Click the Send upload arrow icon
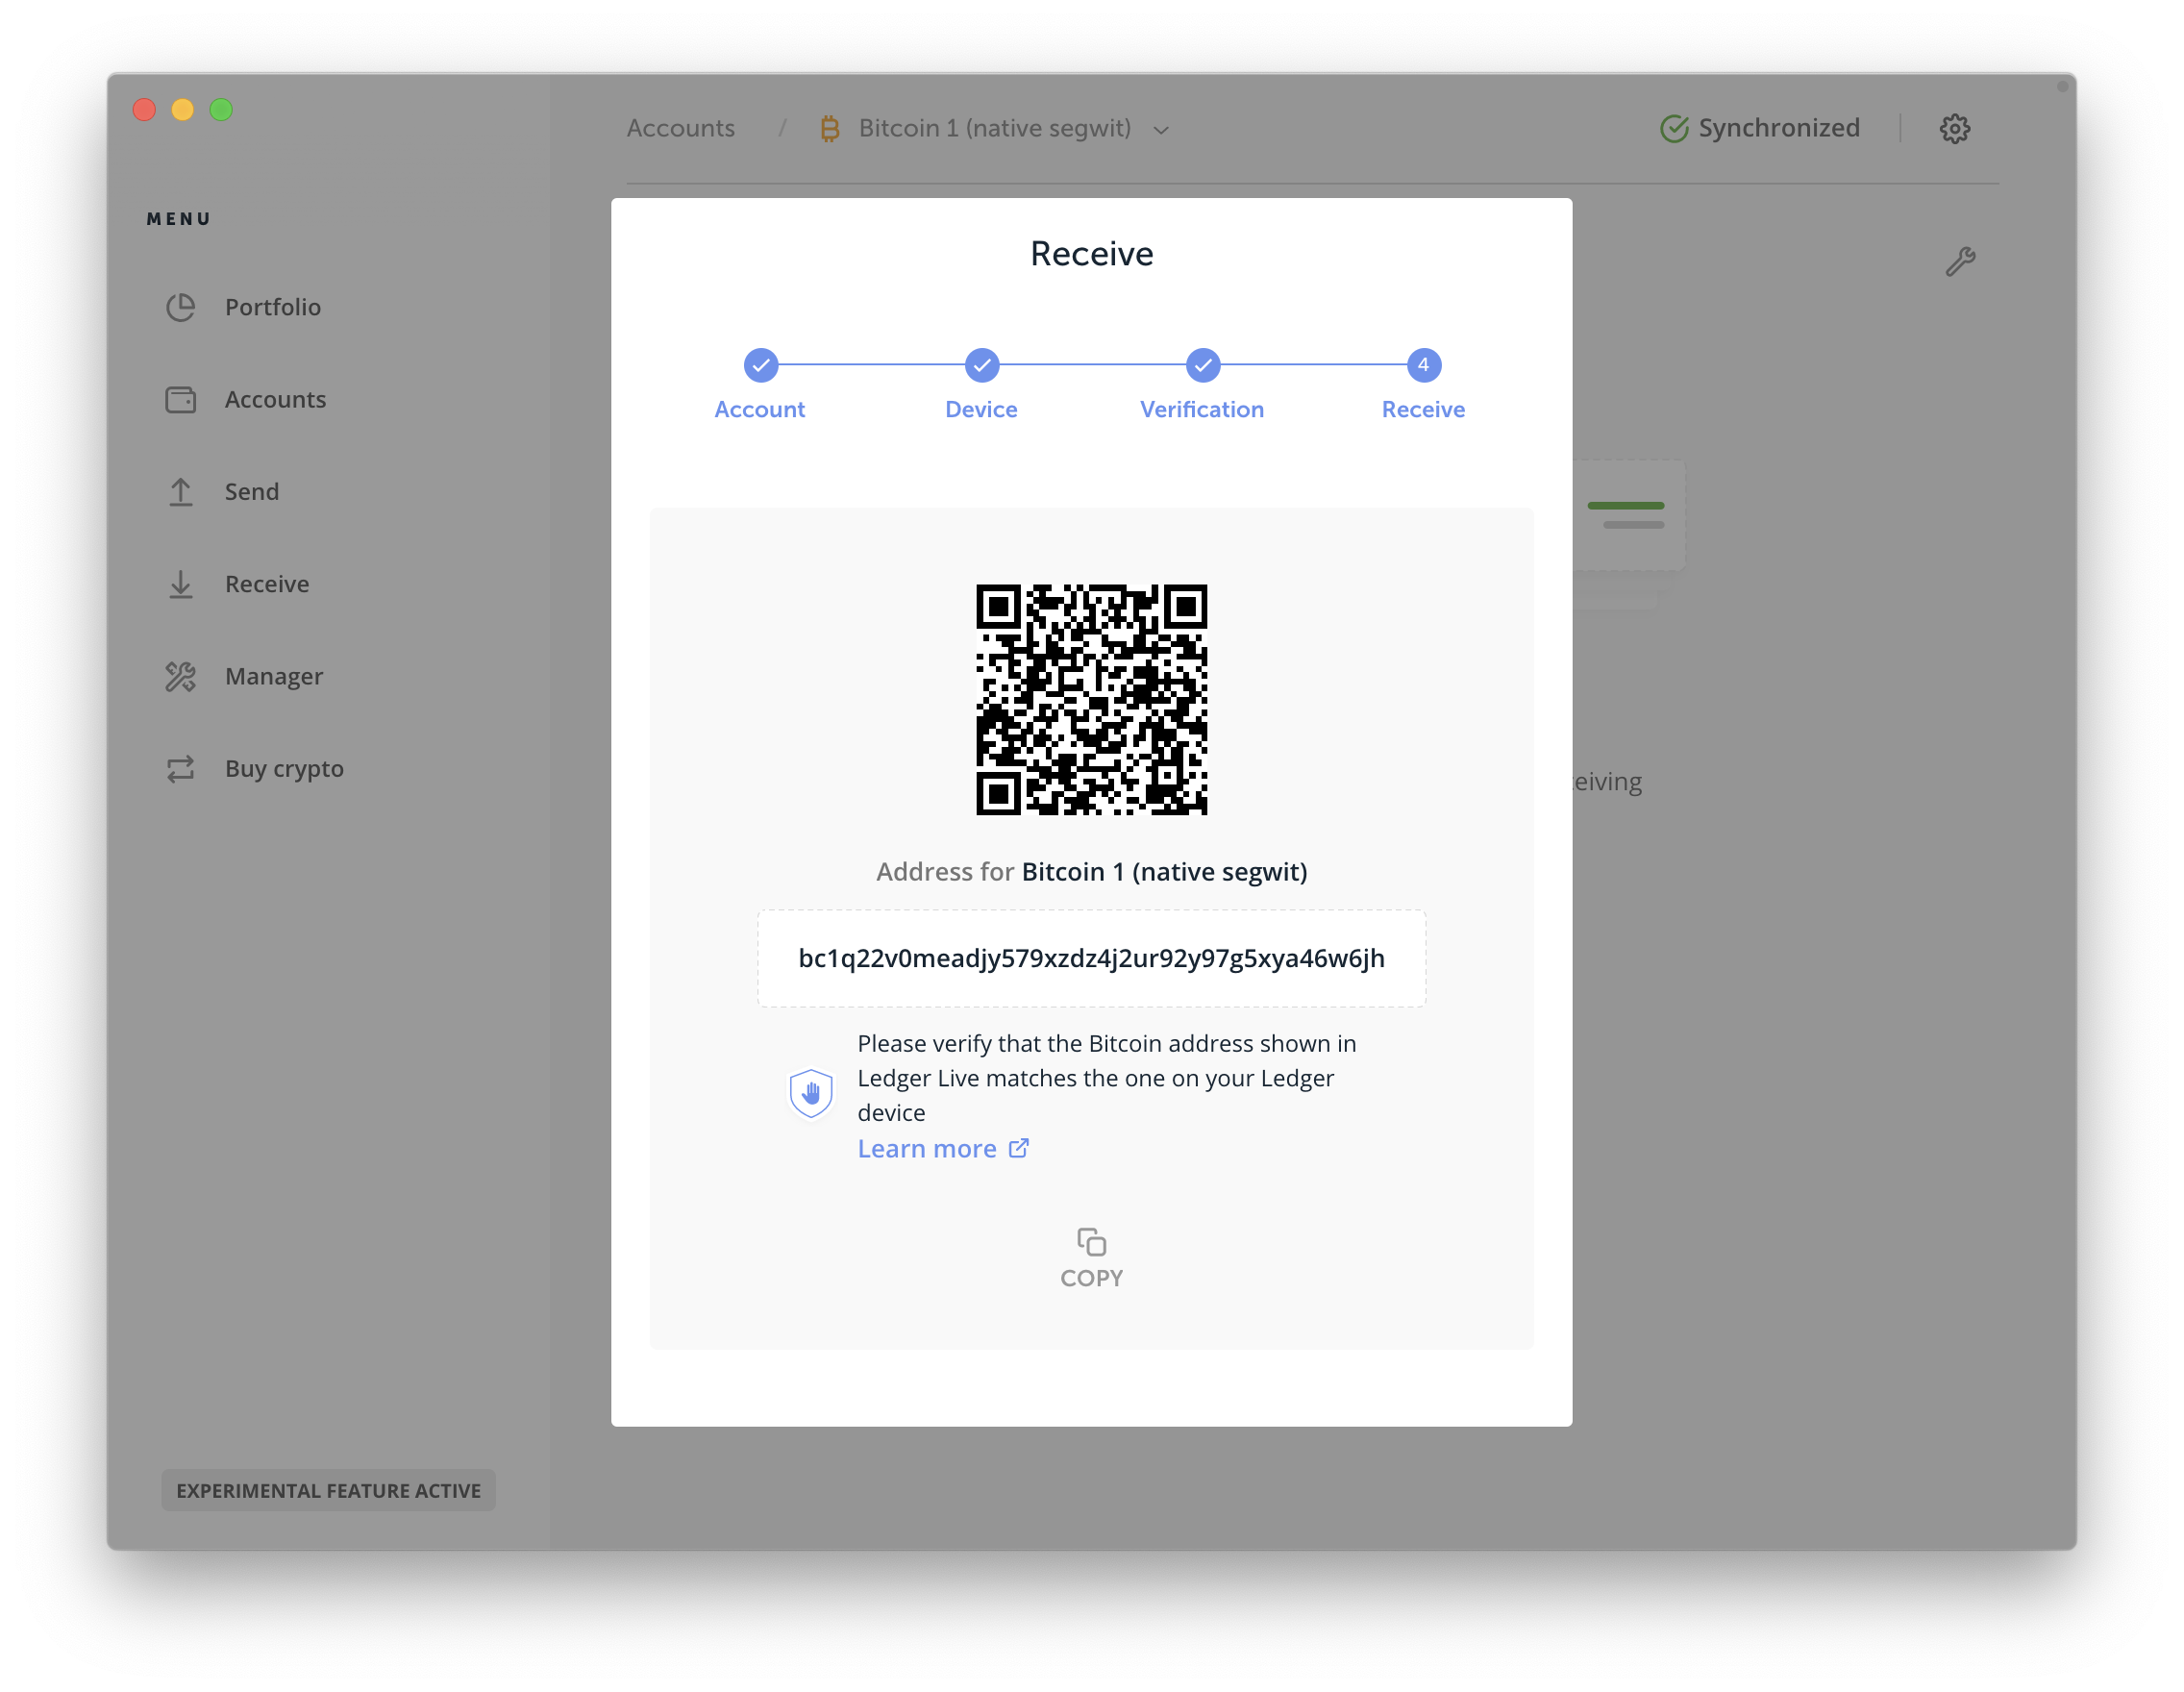The image size is (2184, 1692). [x=180, y=491]
